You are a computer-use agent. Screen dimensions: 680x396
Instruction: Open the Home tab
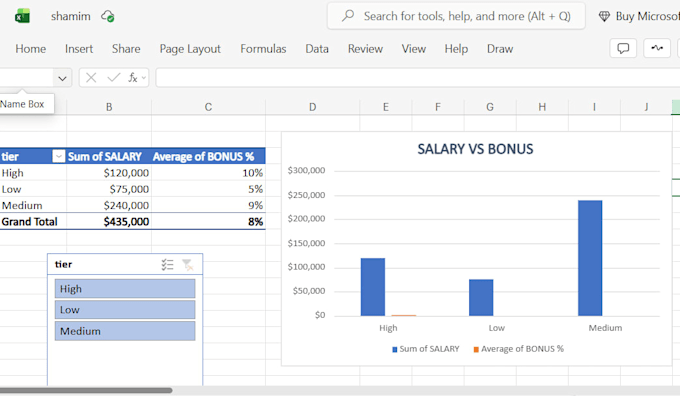point(31,49)
